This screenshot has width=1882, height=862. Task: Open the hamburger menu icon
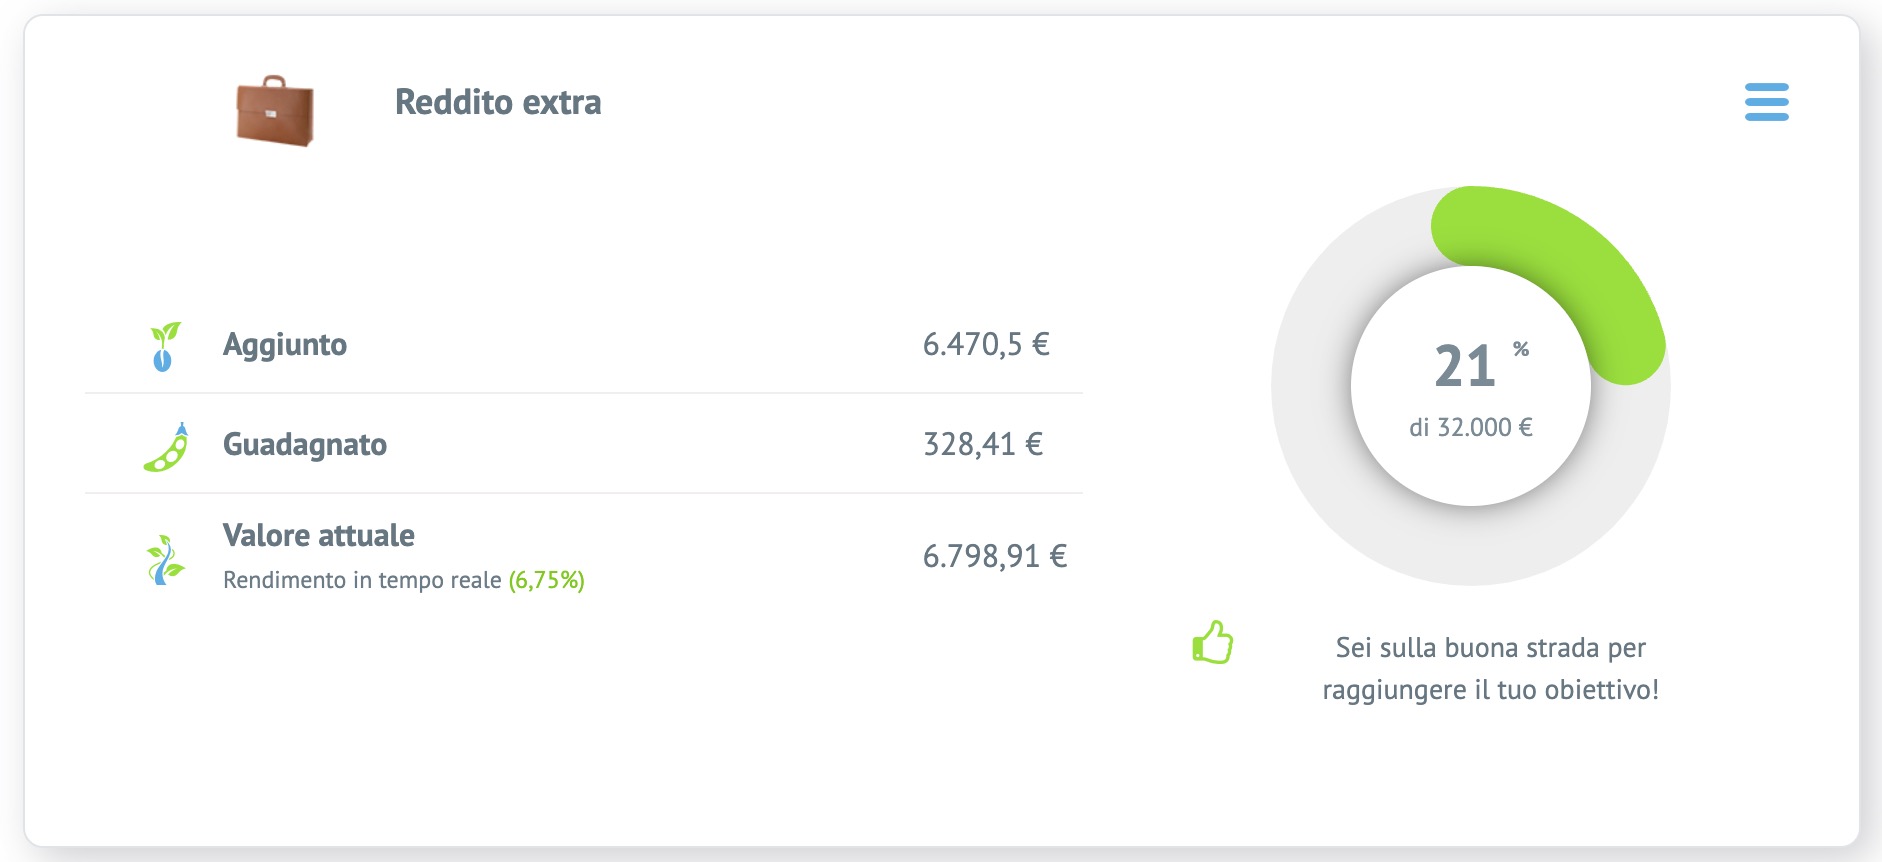coord(1766,102)
